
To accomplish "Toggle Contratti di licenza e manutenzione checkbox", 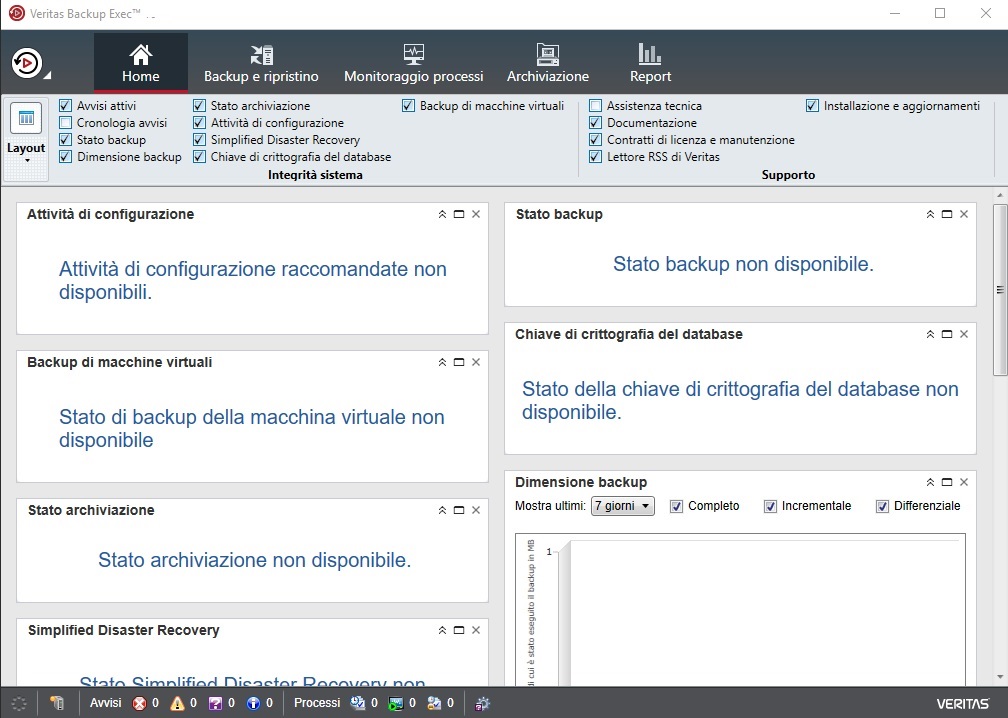I will point(596,139).
